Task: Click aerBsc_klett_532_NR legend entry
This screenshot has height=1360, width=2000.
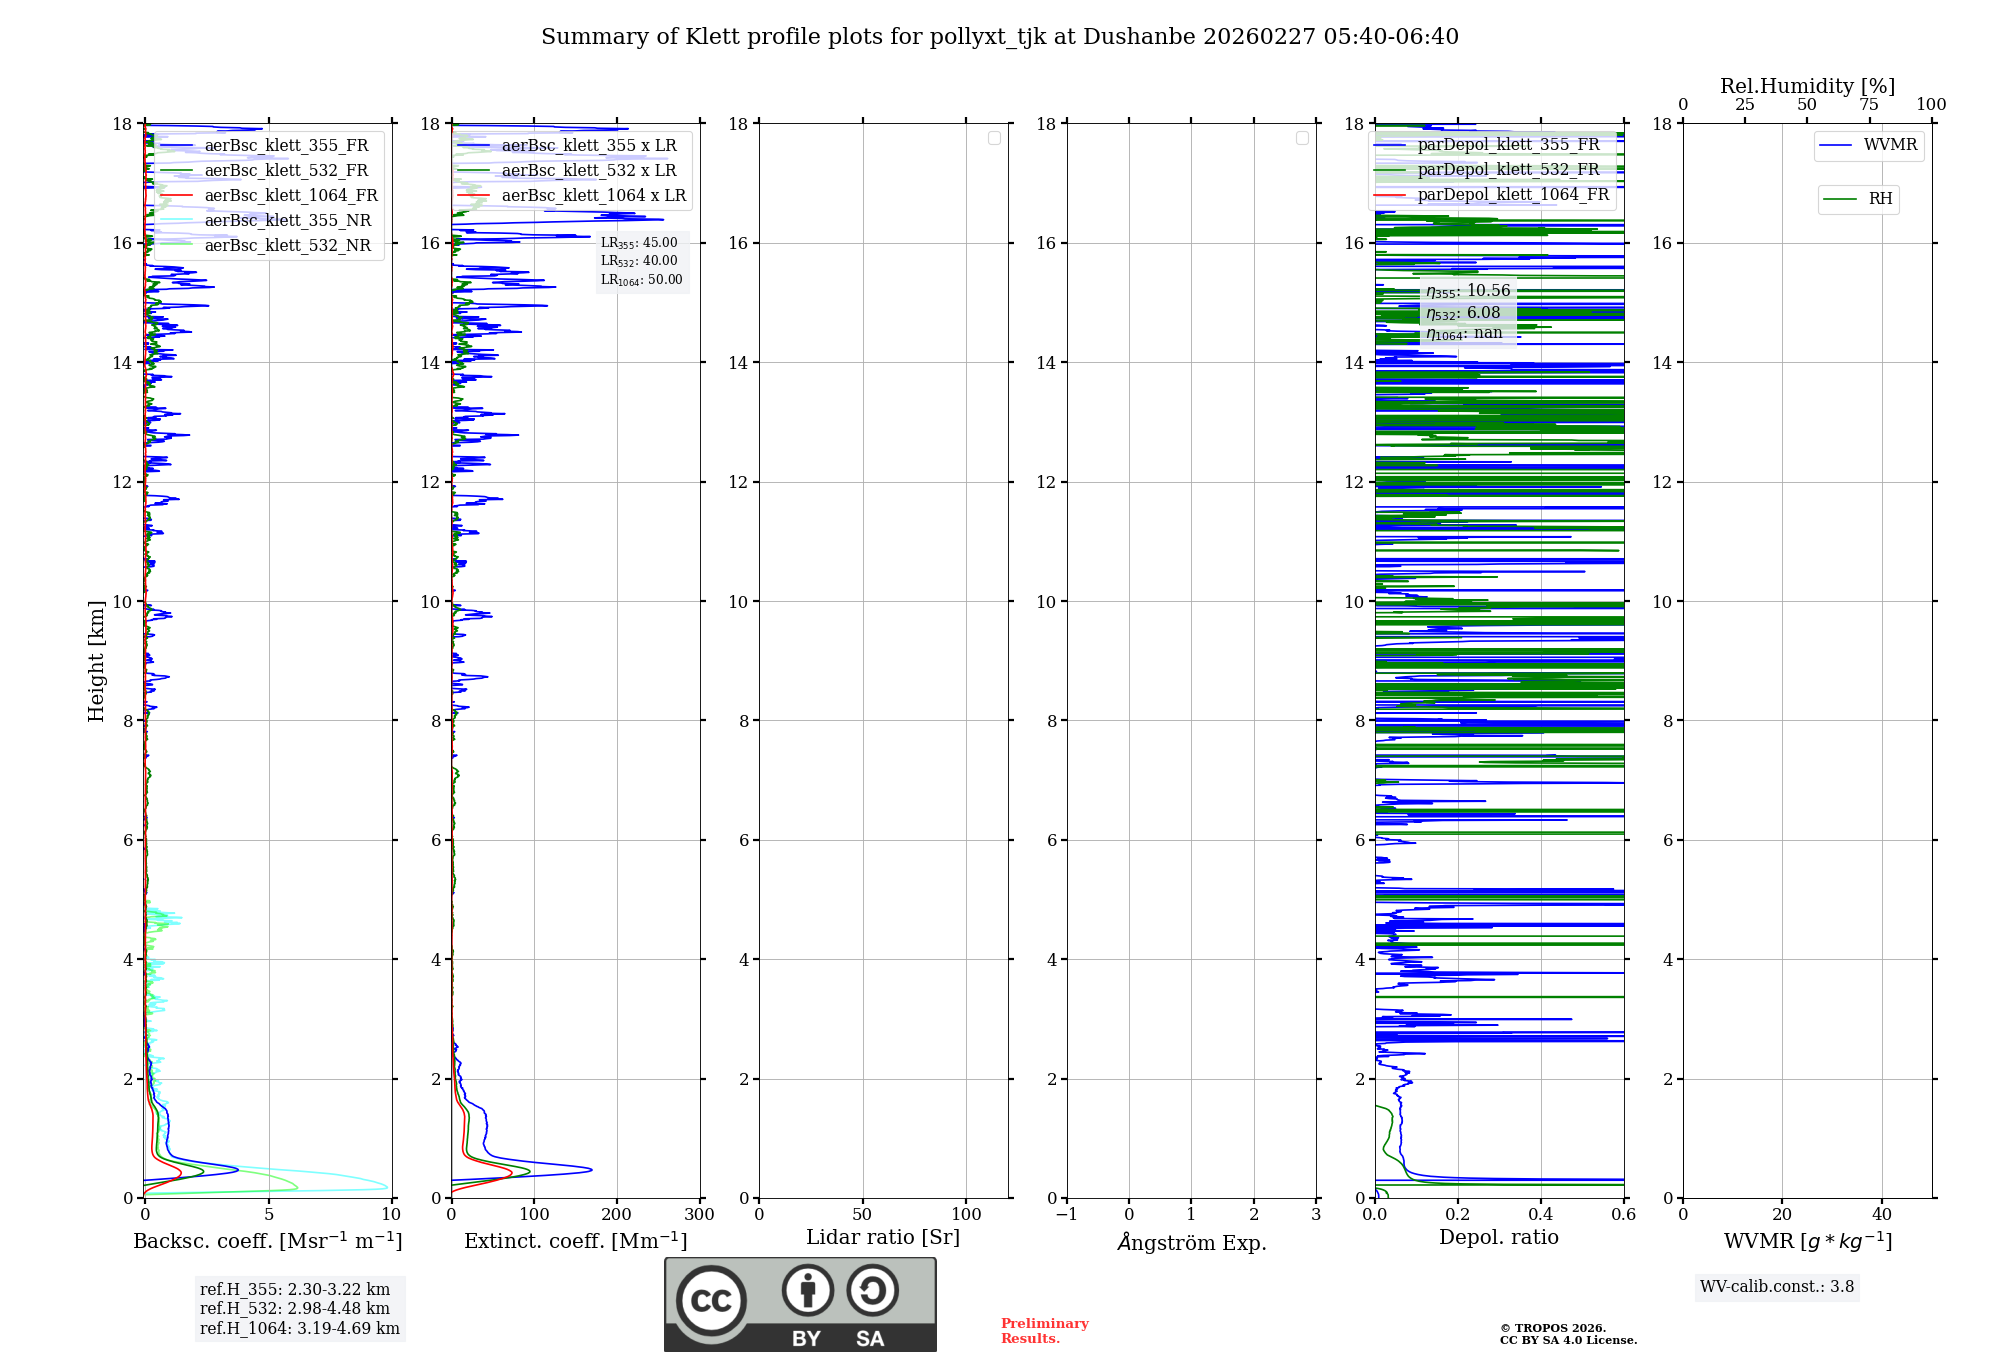Action: [287, 246]
